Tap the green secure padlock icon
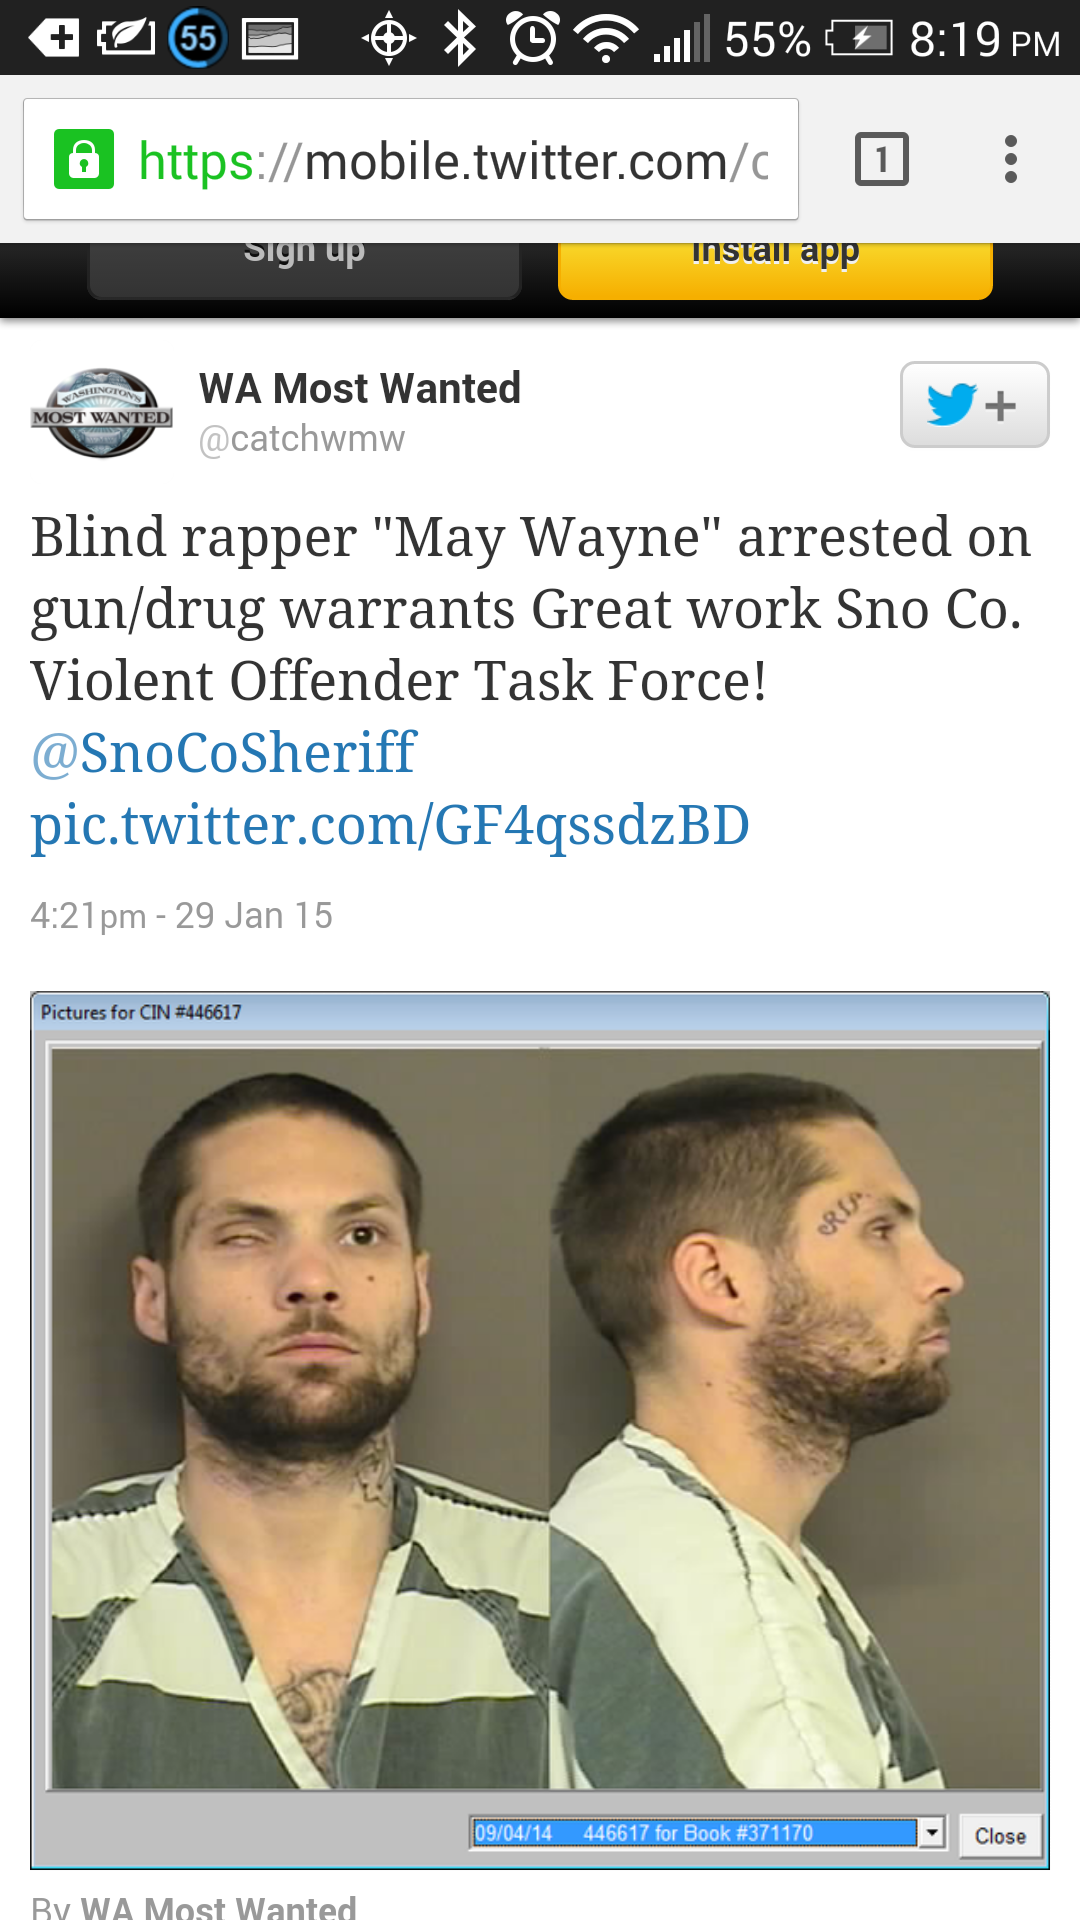Viewport: 1080px width, 1920px height. click(84, 159)
